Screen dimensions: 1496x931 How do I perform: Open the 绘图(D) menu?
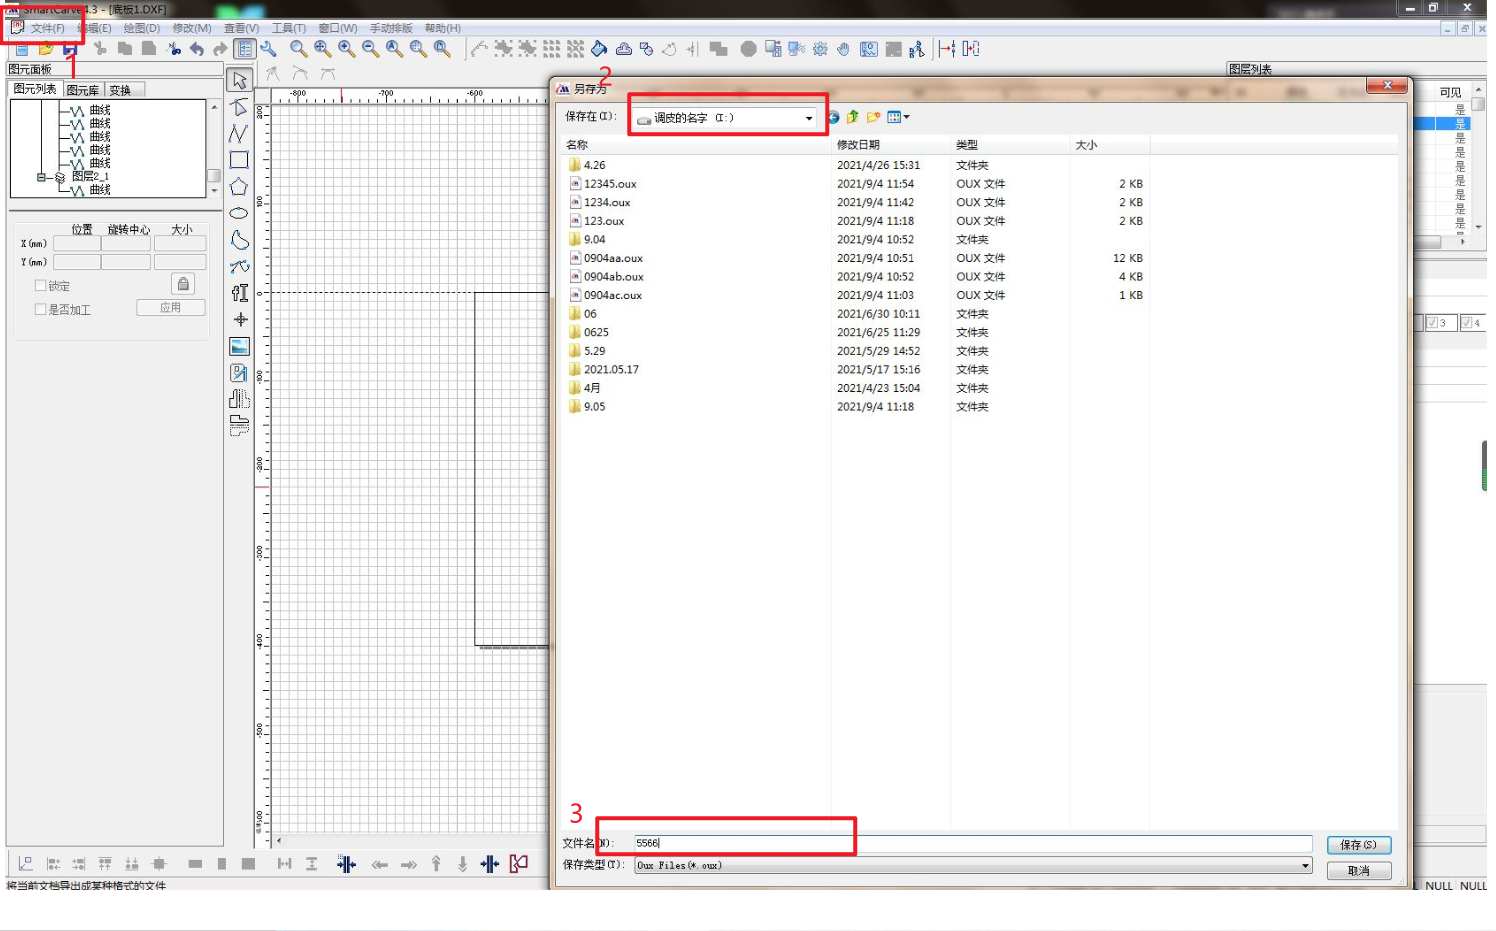142,28
